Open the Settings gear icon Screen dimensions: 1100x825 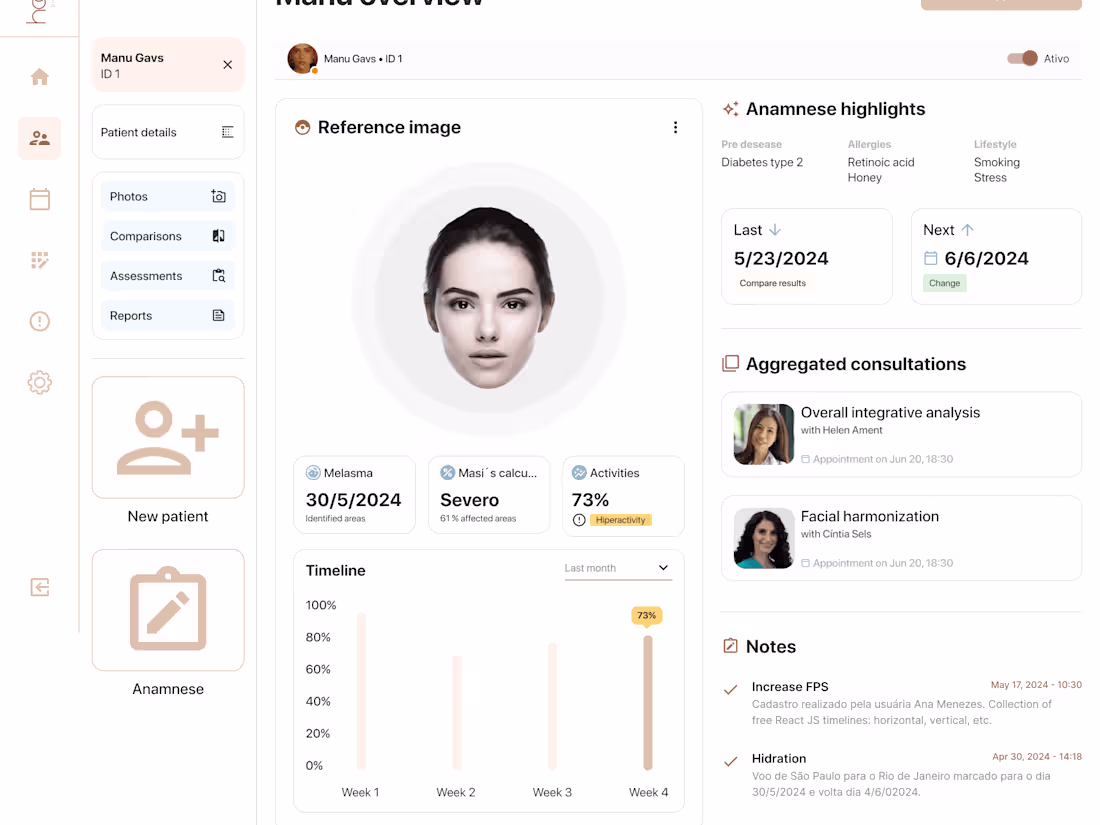click(x=39, y=382)
